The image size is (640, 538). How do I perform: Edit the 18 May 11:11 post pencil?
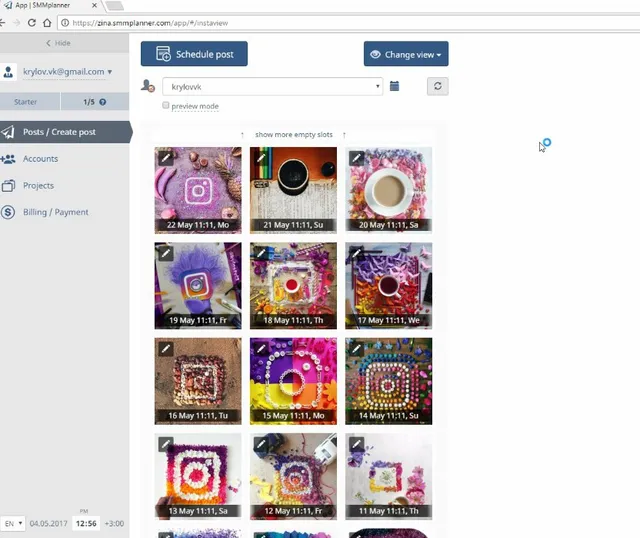tap(261, 253)
